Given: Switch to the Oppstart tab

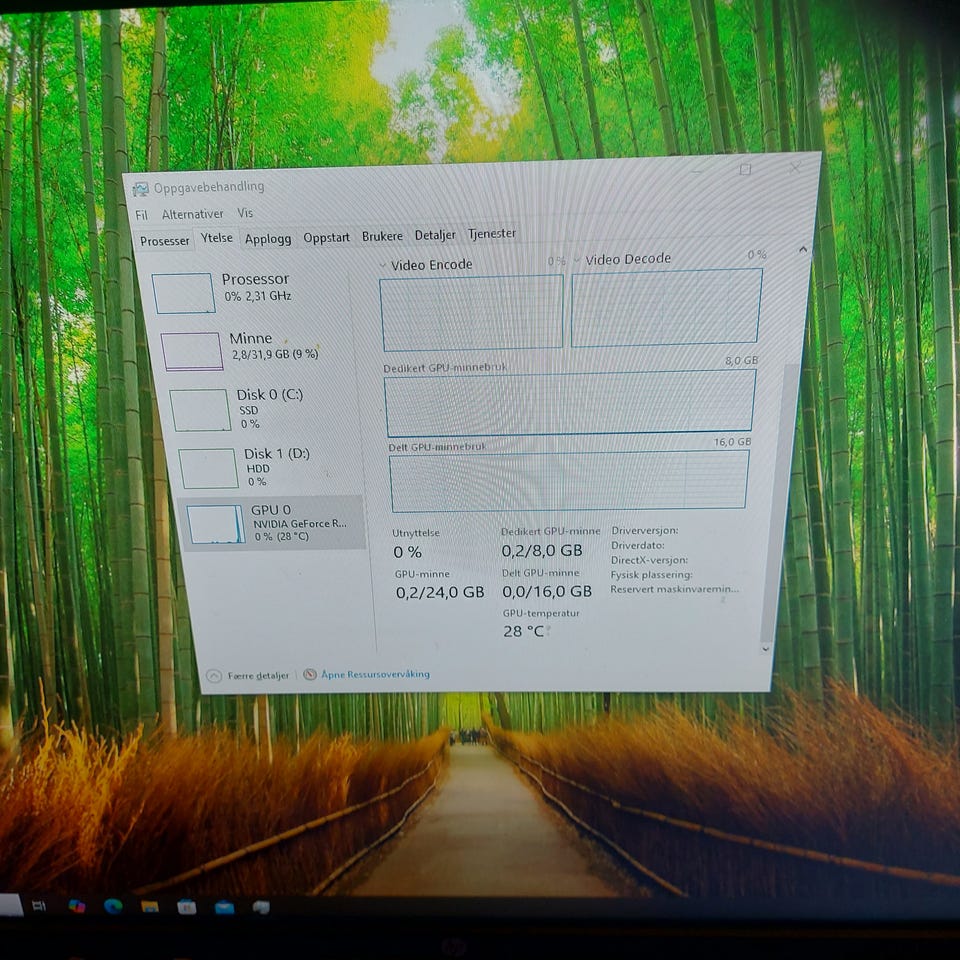Looking at the screenshot, I should pos(326,237).
